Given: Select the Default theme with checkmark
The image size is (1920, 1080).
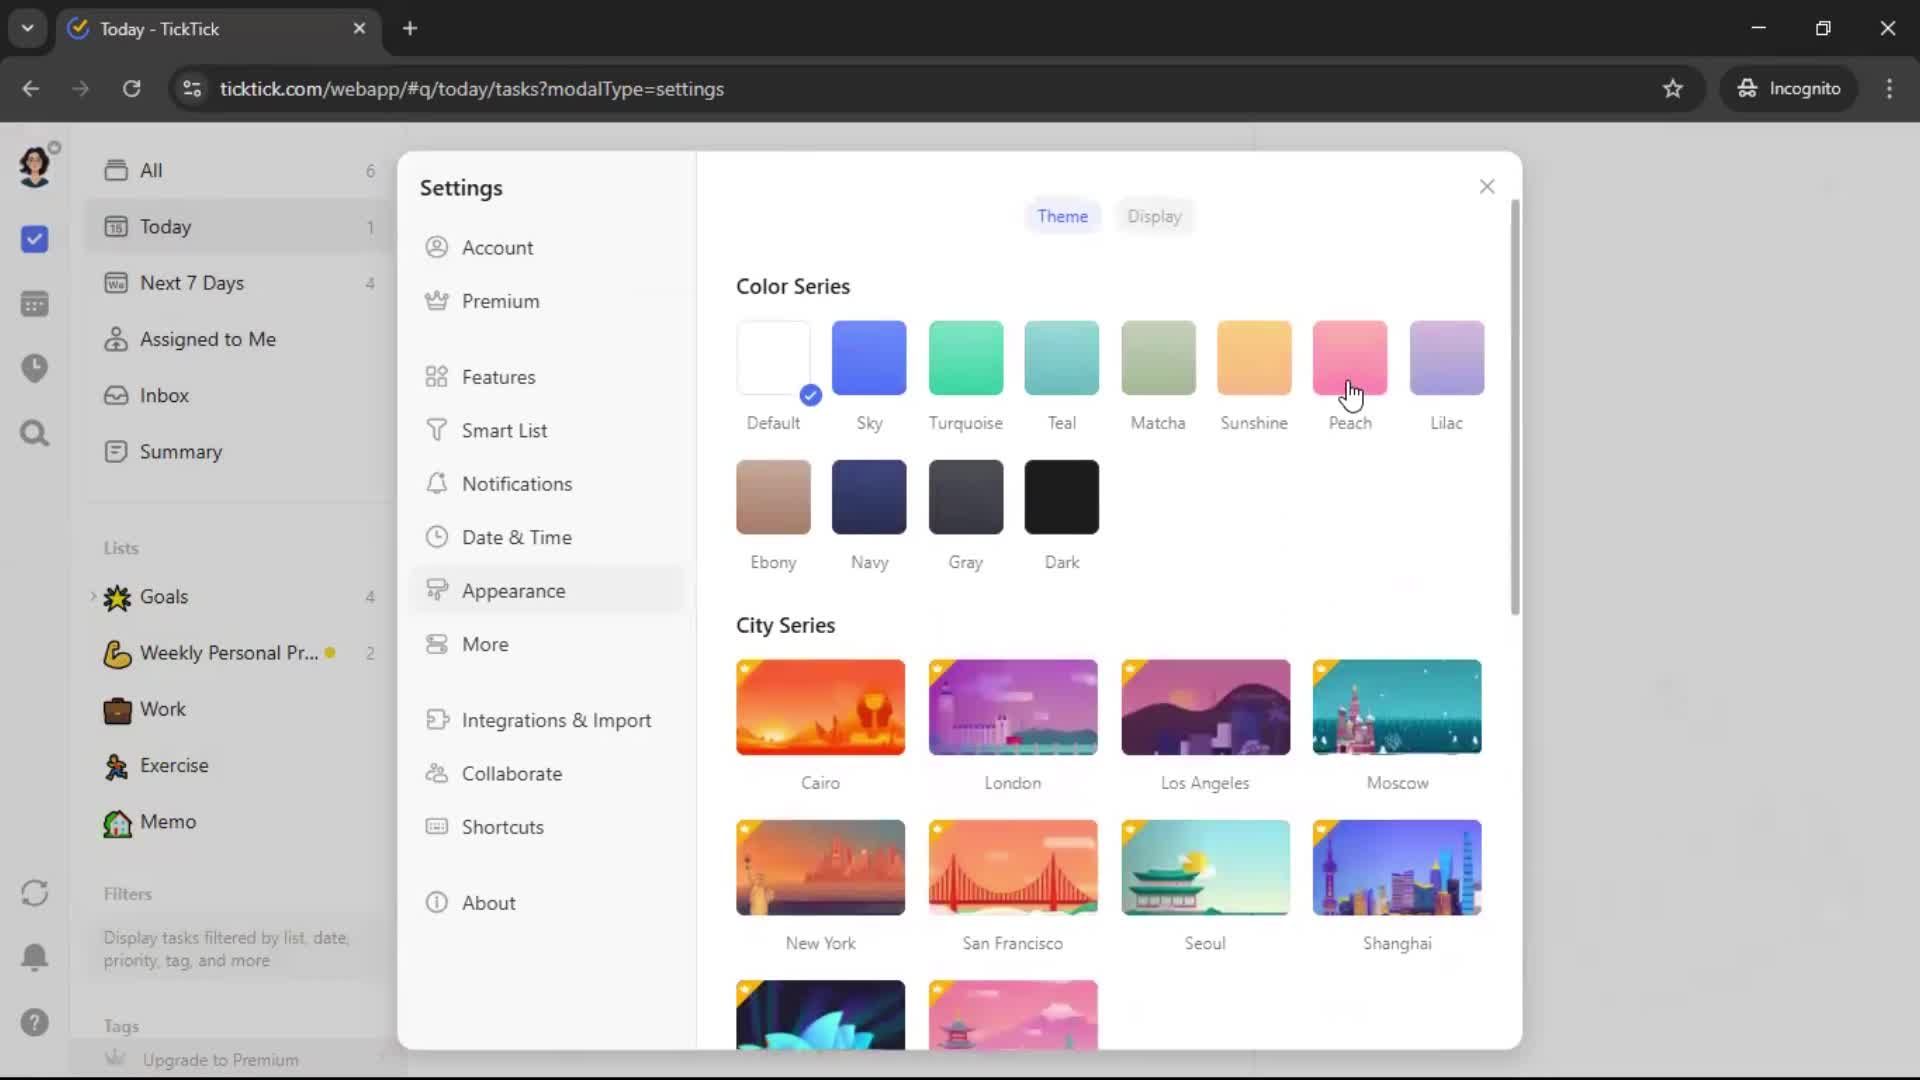Looking at the screenshot, I should click(773, 358).
